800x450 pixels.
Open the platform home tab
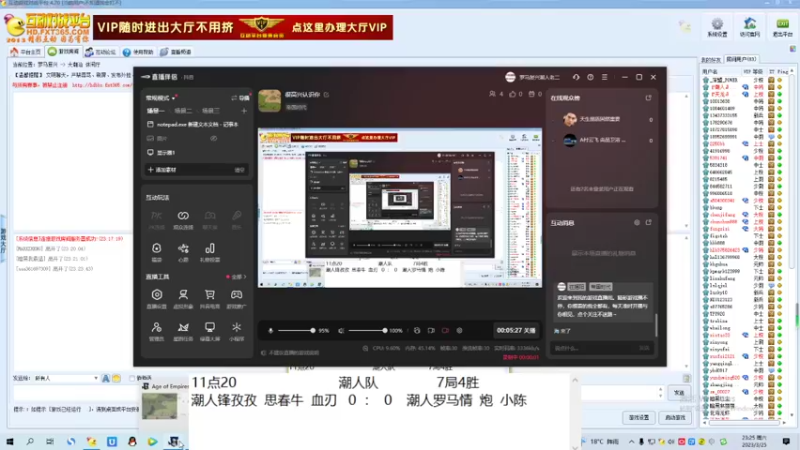point(26,52)
